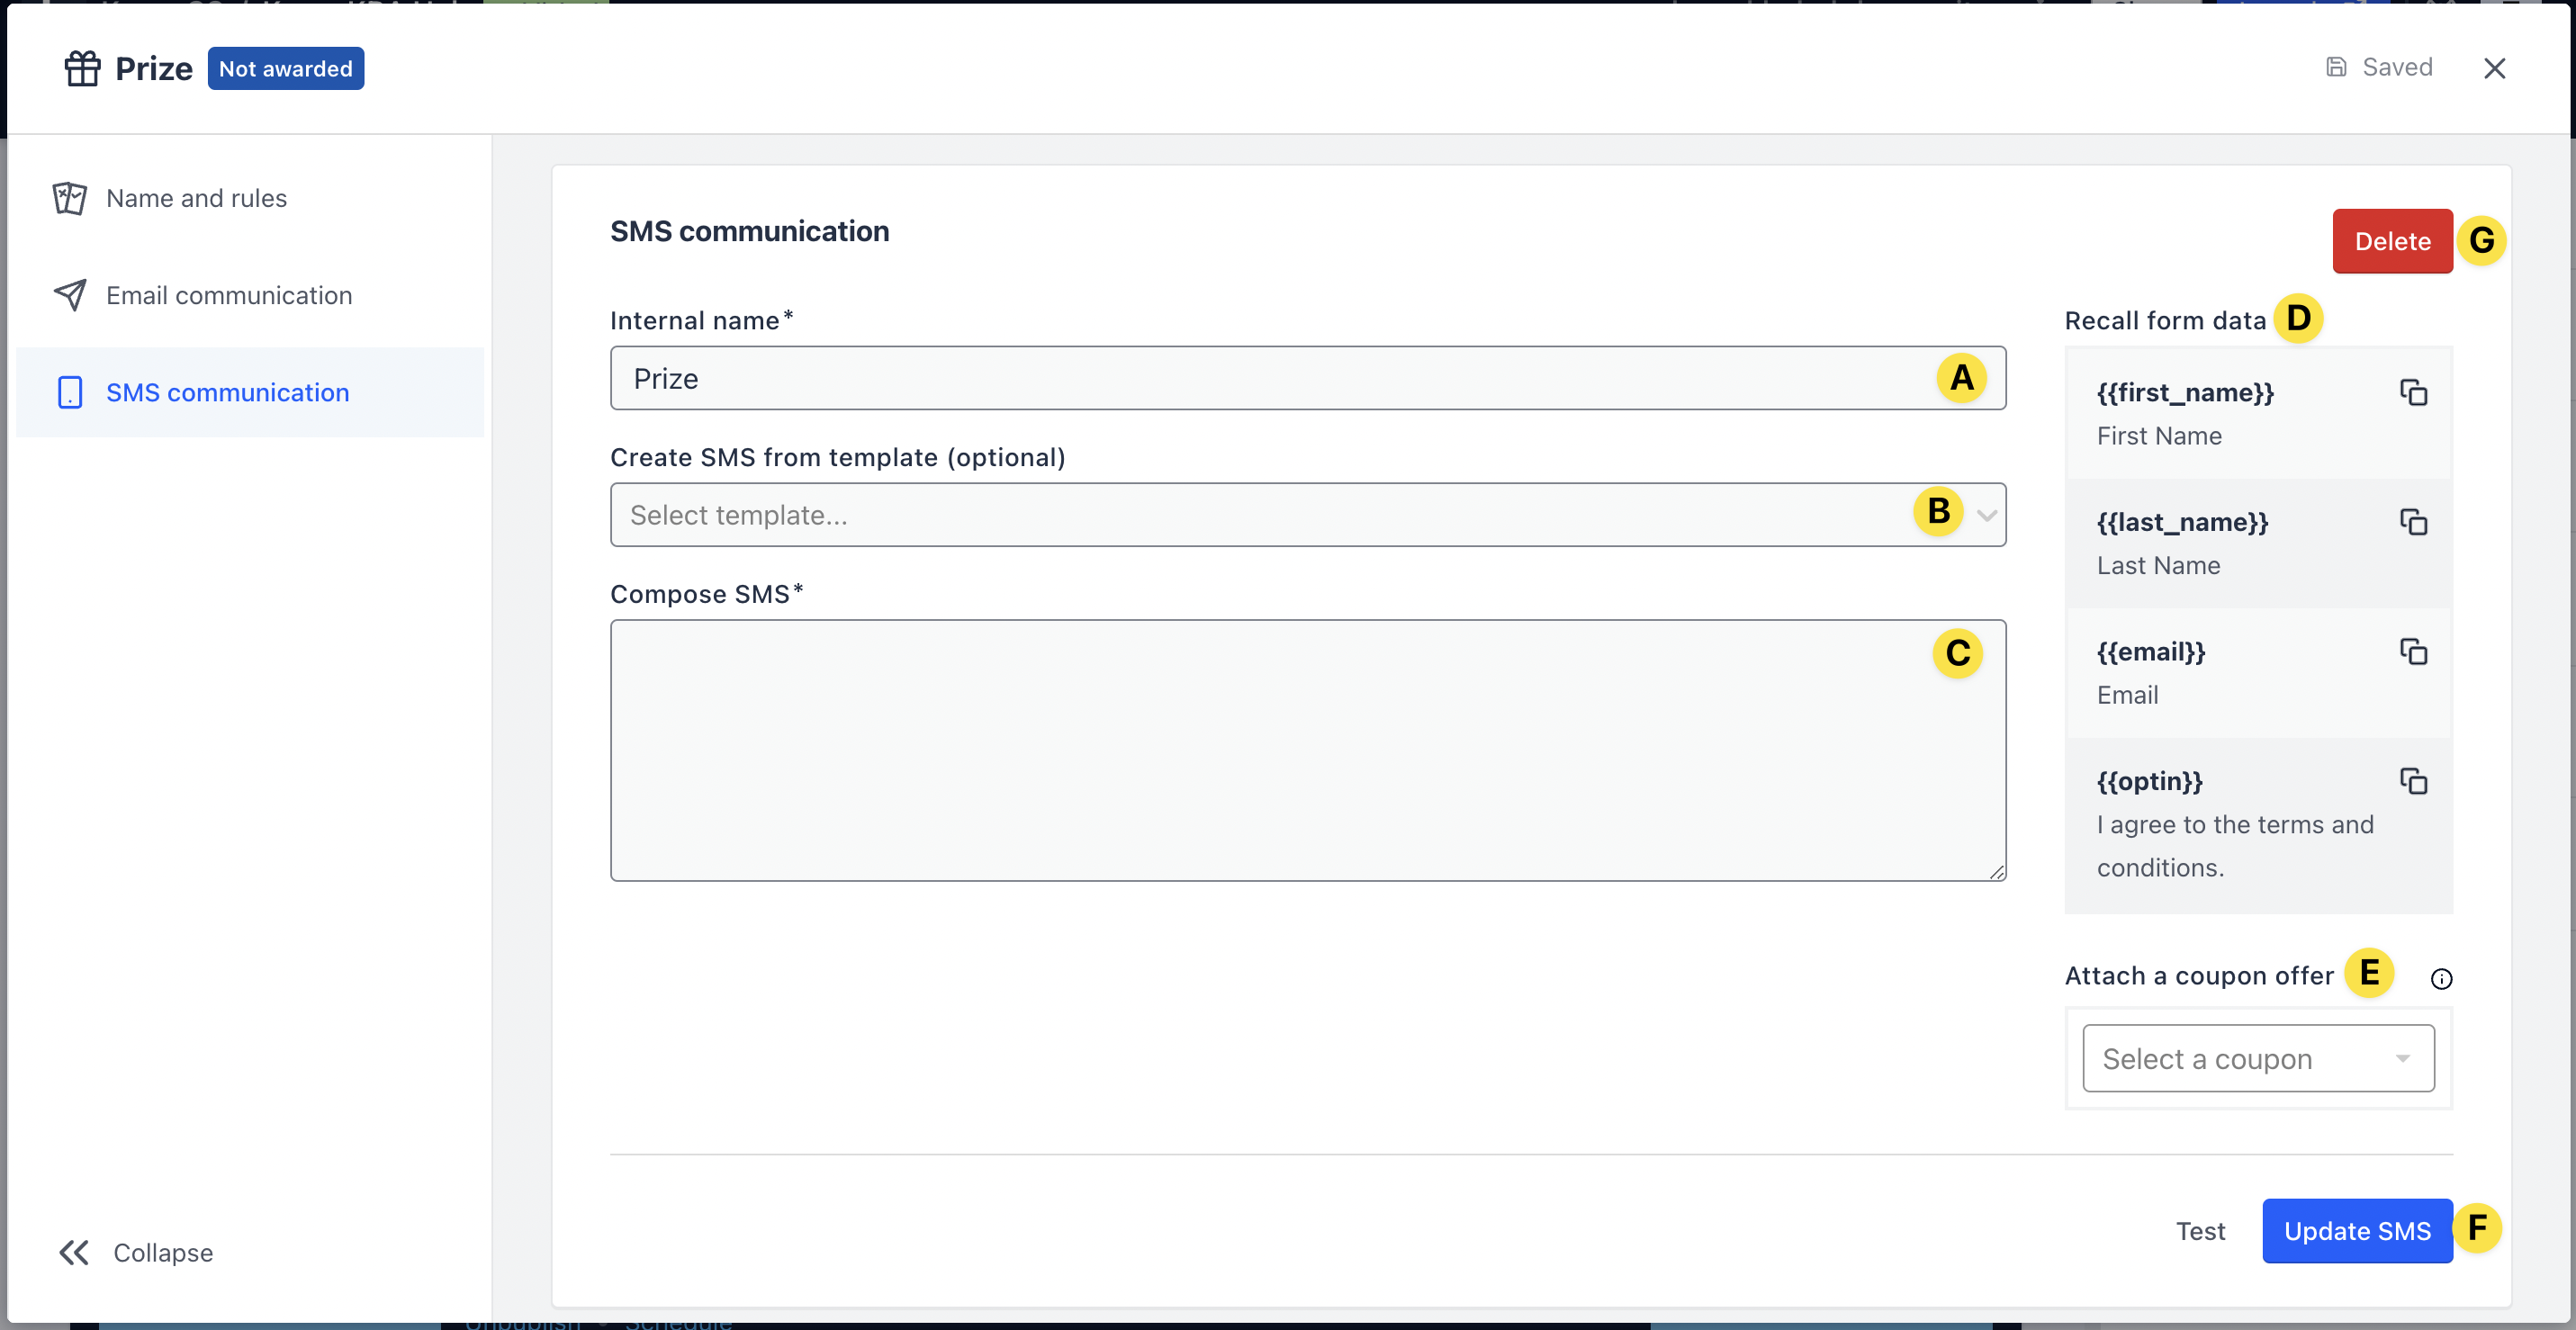Screen dimensions: 2576x1330
Task: Click the coupon offer info icon
Action: tap(2441, 979)
